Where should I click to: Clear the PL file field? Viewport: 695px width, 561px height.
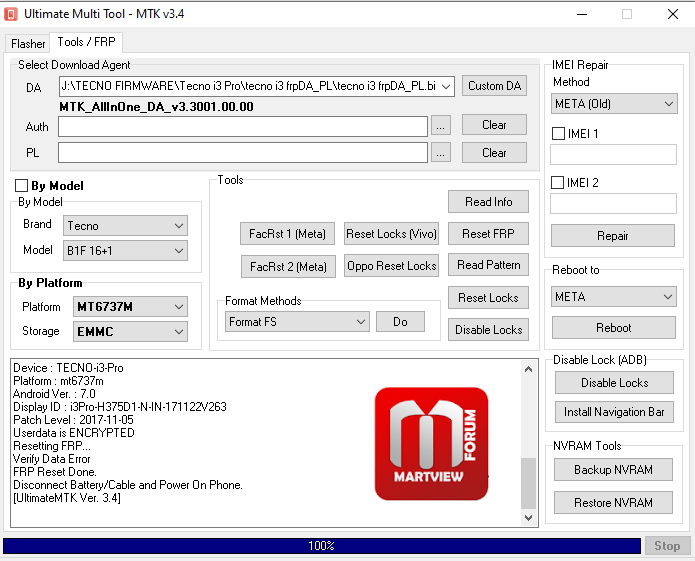click(x=494, y=152)
